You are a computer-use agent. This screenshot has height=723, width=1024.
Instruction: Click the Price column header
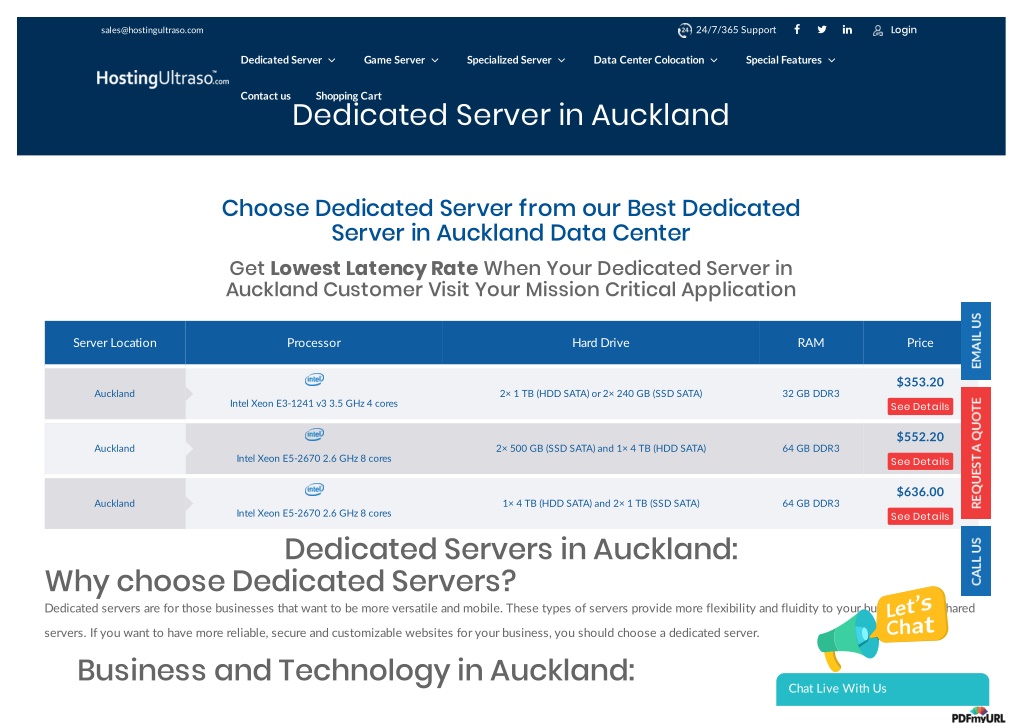coord(920,343)
